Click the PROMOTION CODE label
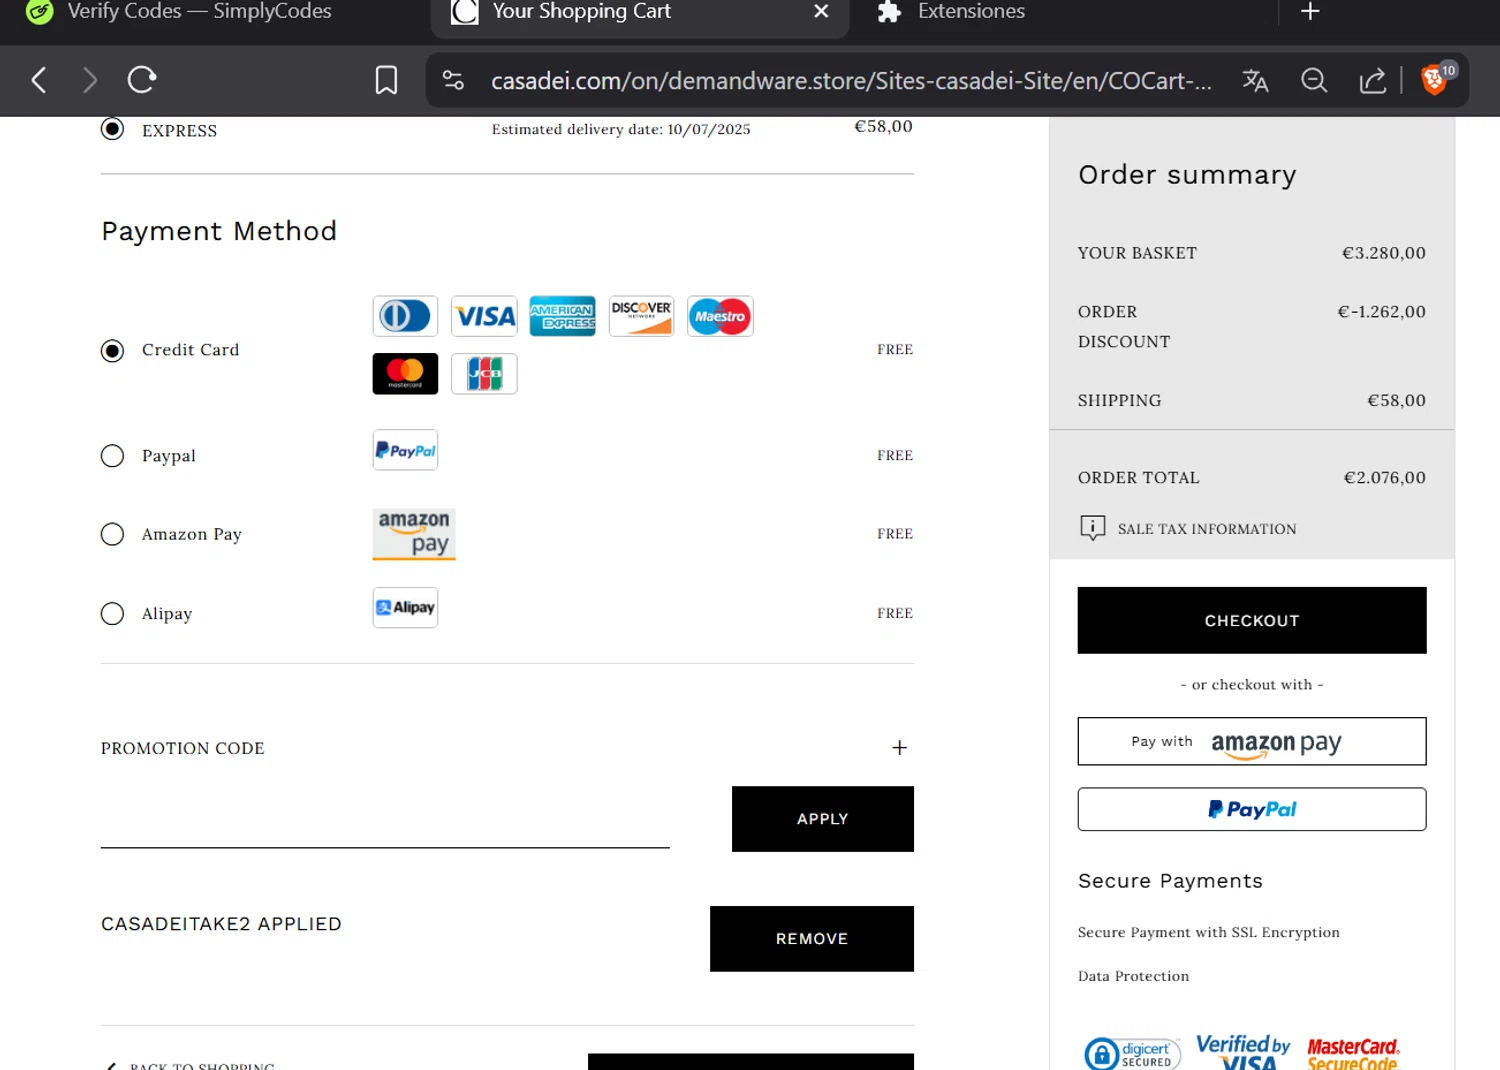This screenshot has width=1500, height=1070. pos(183,748)
